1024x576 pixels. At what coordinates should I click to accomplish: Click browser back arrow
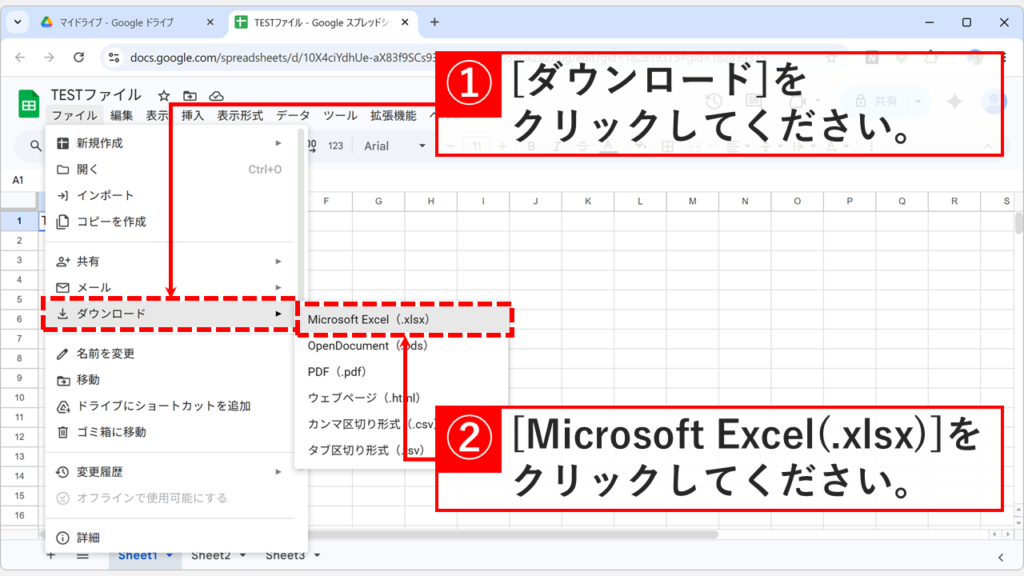pyautogui.click(x=20, y=57)
